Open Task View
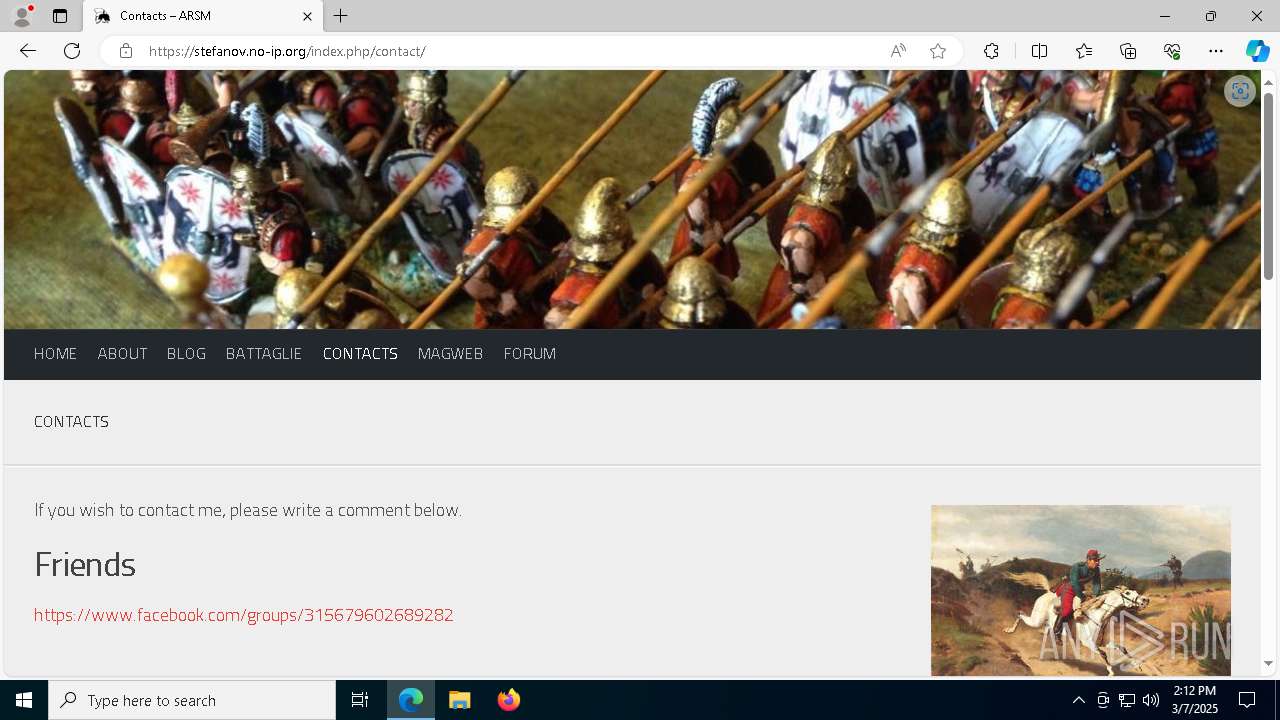 [360, 700]
